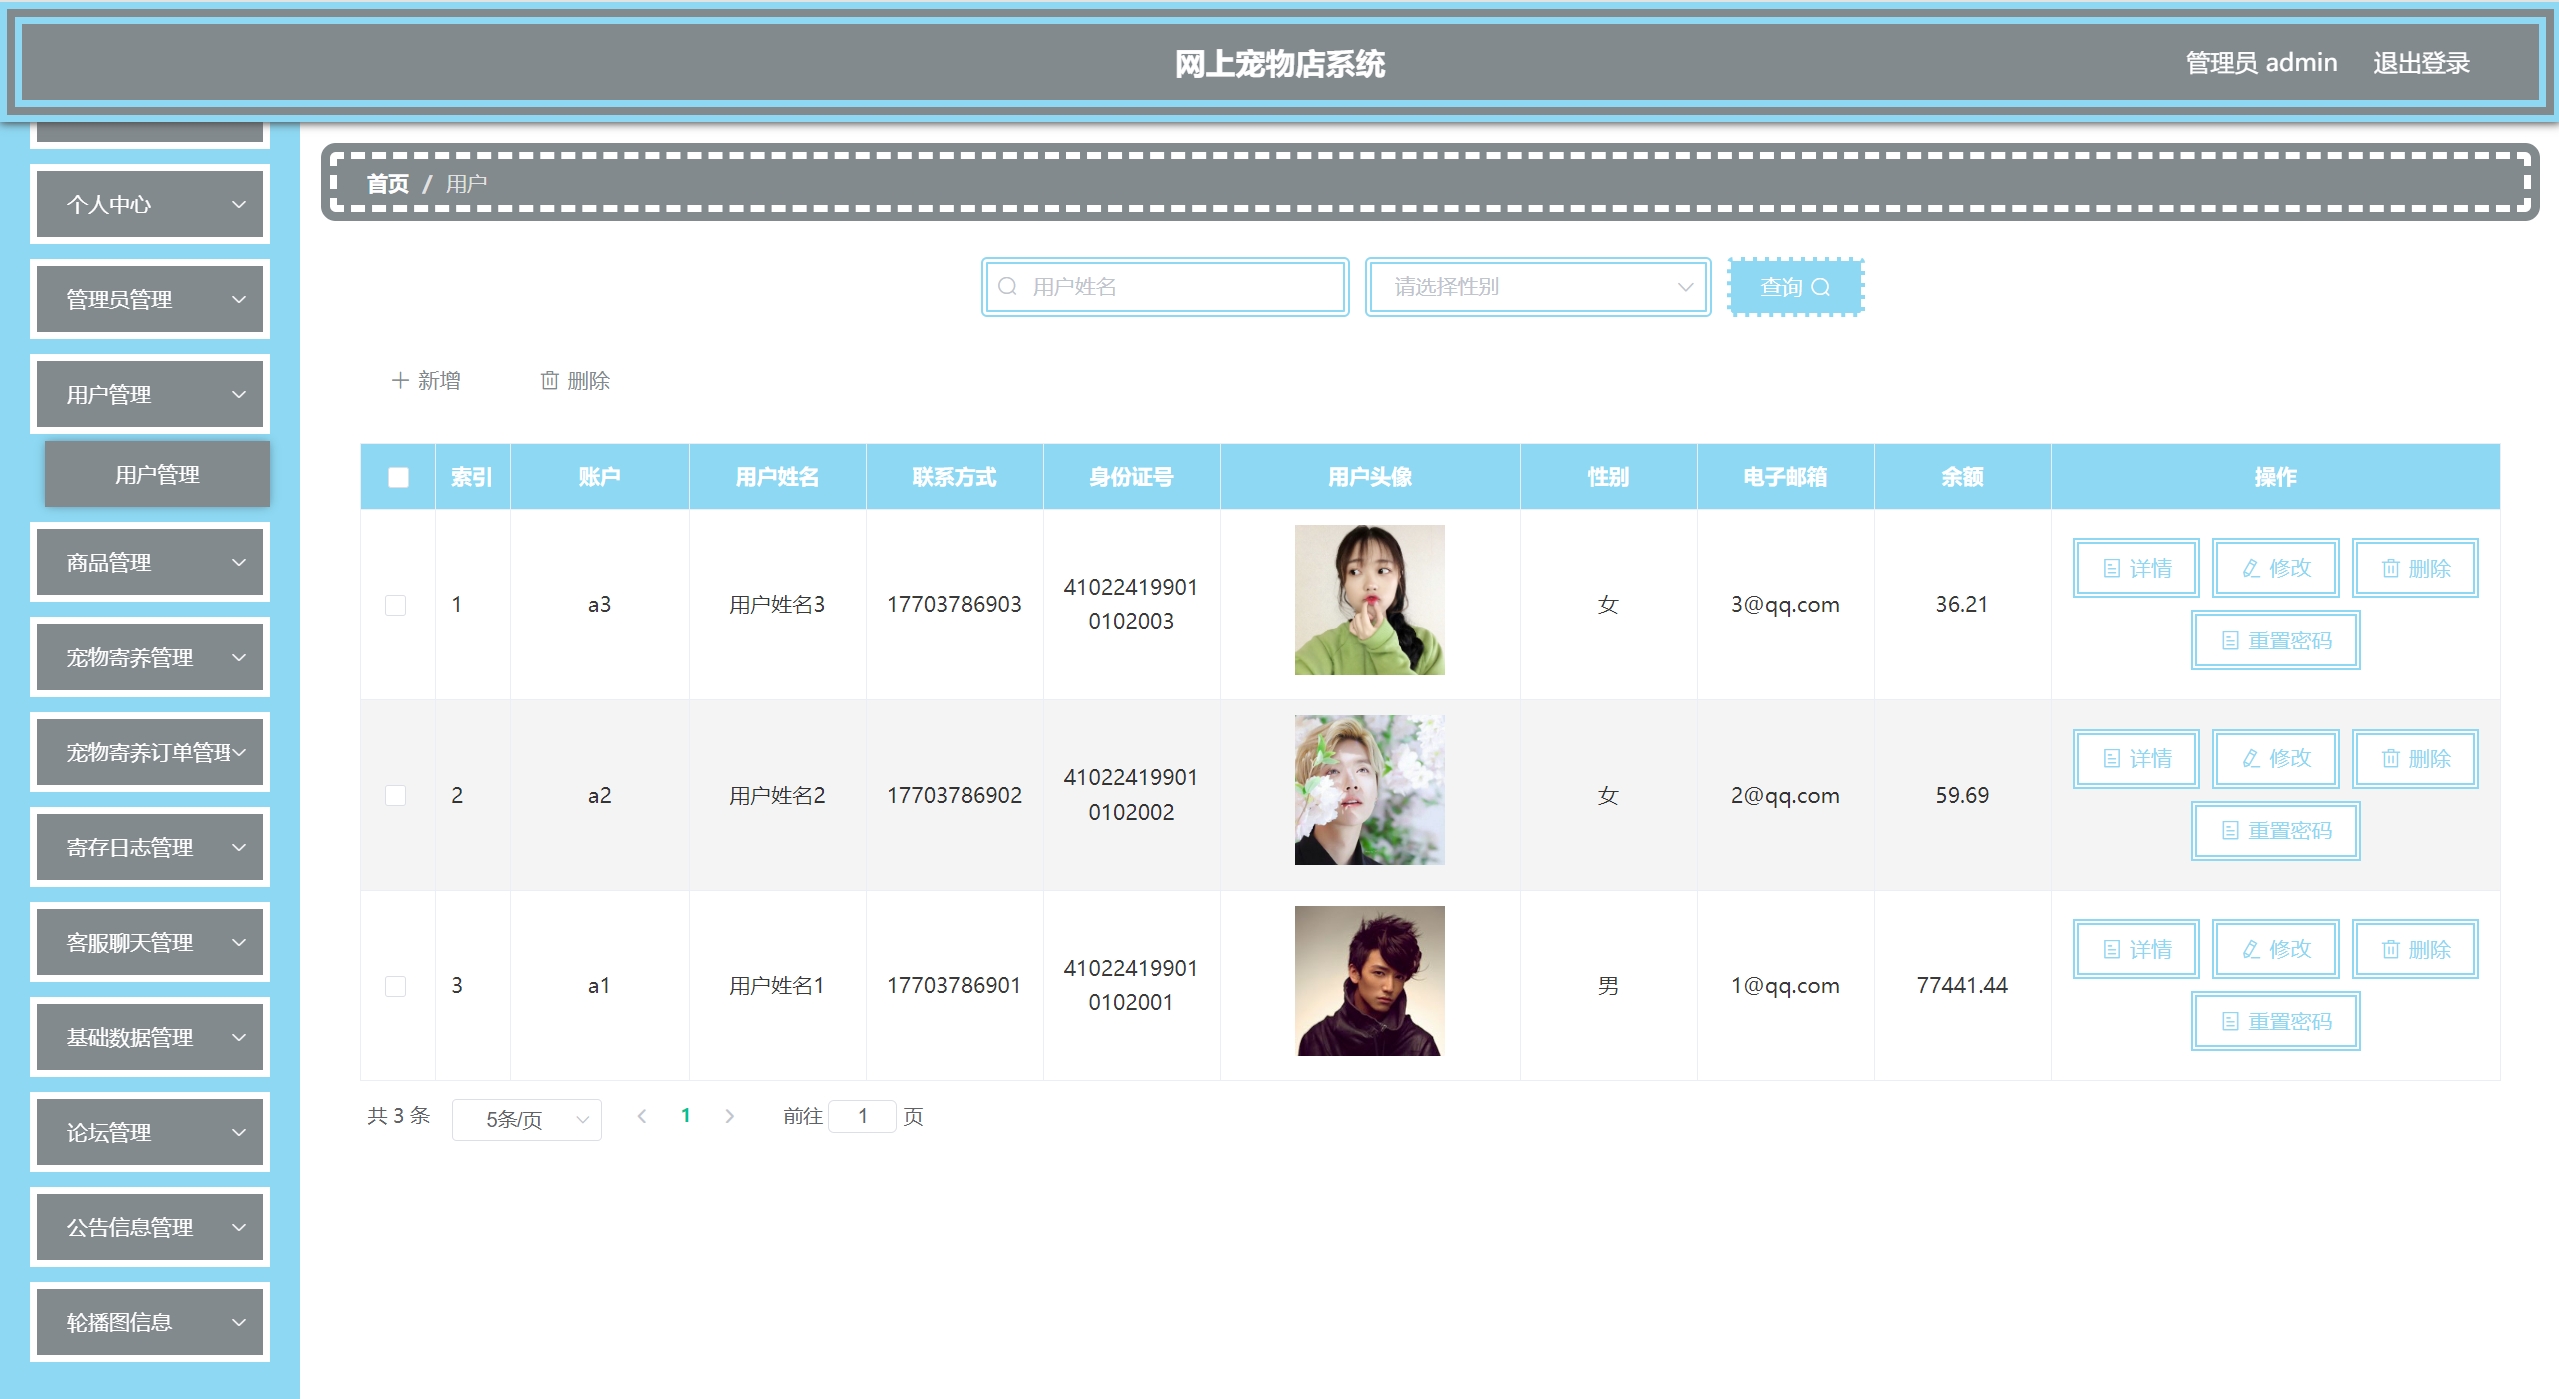Click the trash icon 删除 above the table
The height and width of the screenshot is (1399, 2559).
[x=575, y=380]
